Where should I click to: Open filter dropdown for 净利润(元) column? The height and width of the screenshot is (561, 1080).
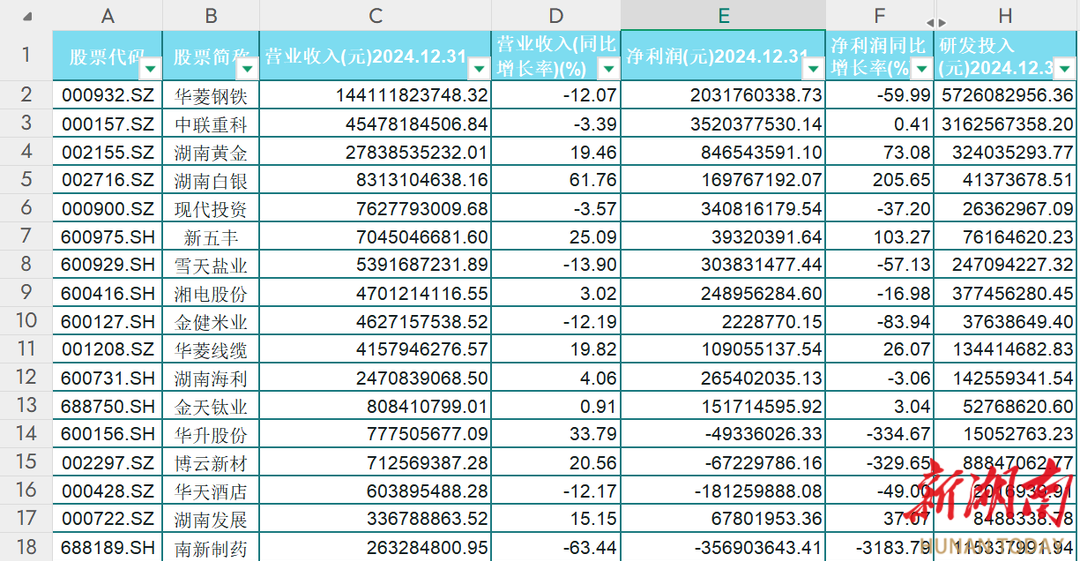click(x=813, y=68)
